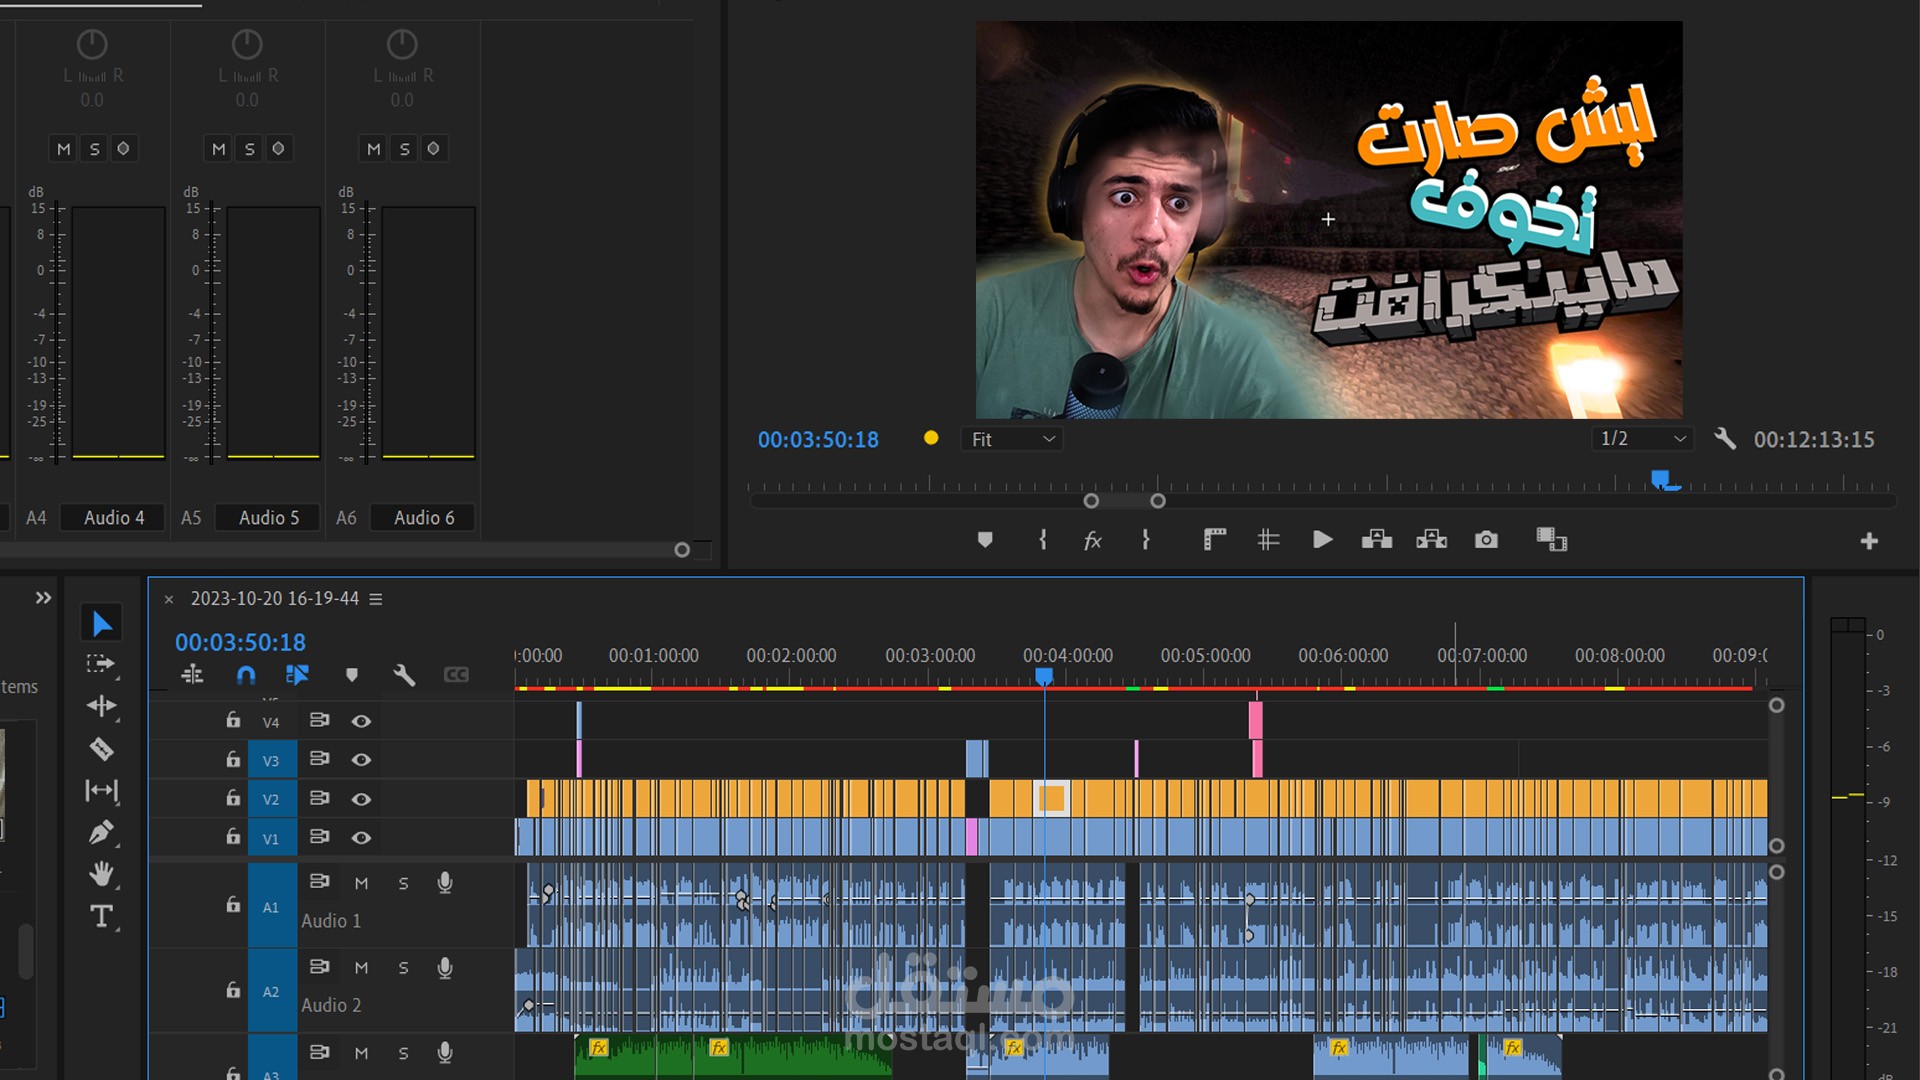
Task: Mute Audio 1 track
Action: coord(361,884)
